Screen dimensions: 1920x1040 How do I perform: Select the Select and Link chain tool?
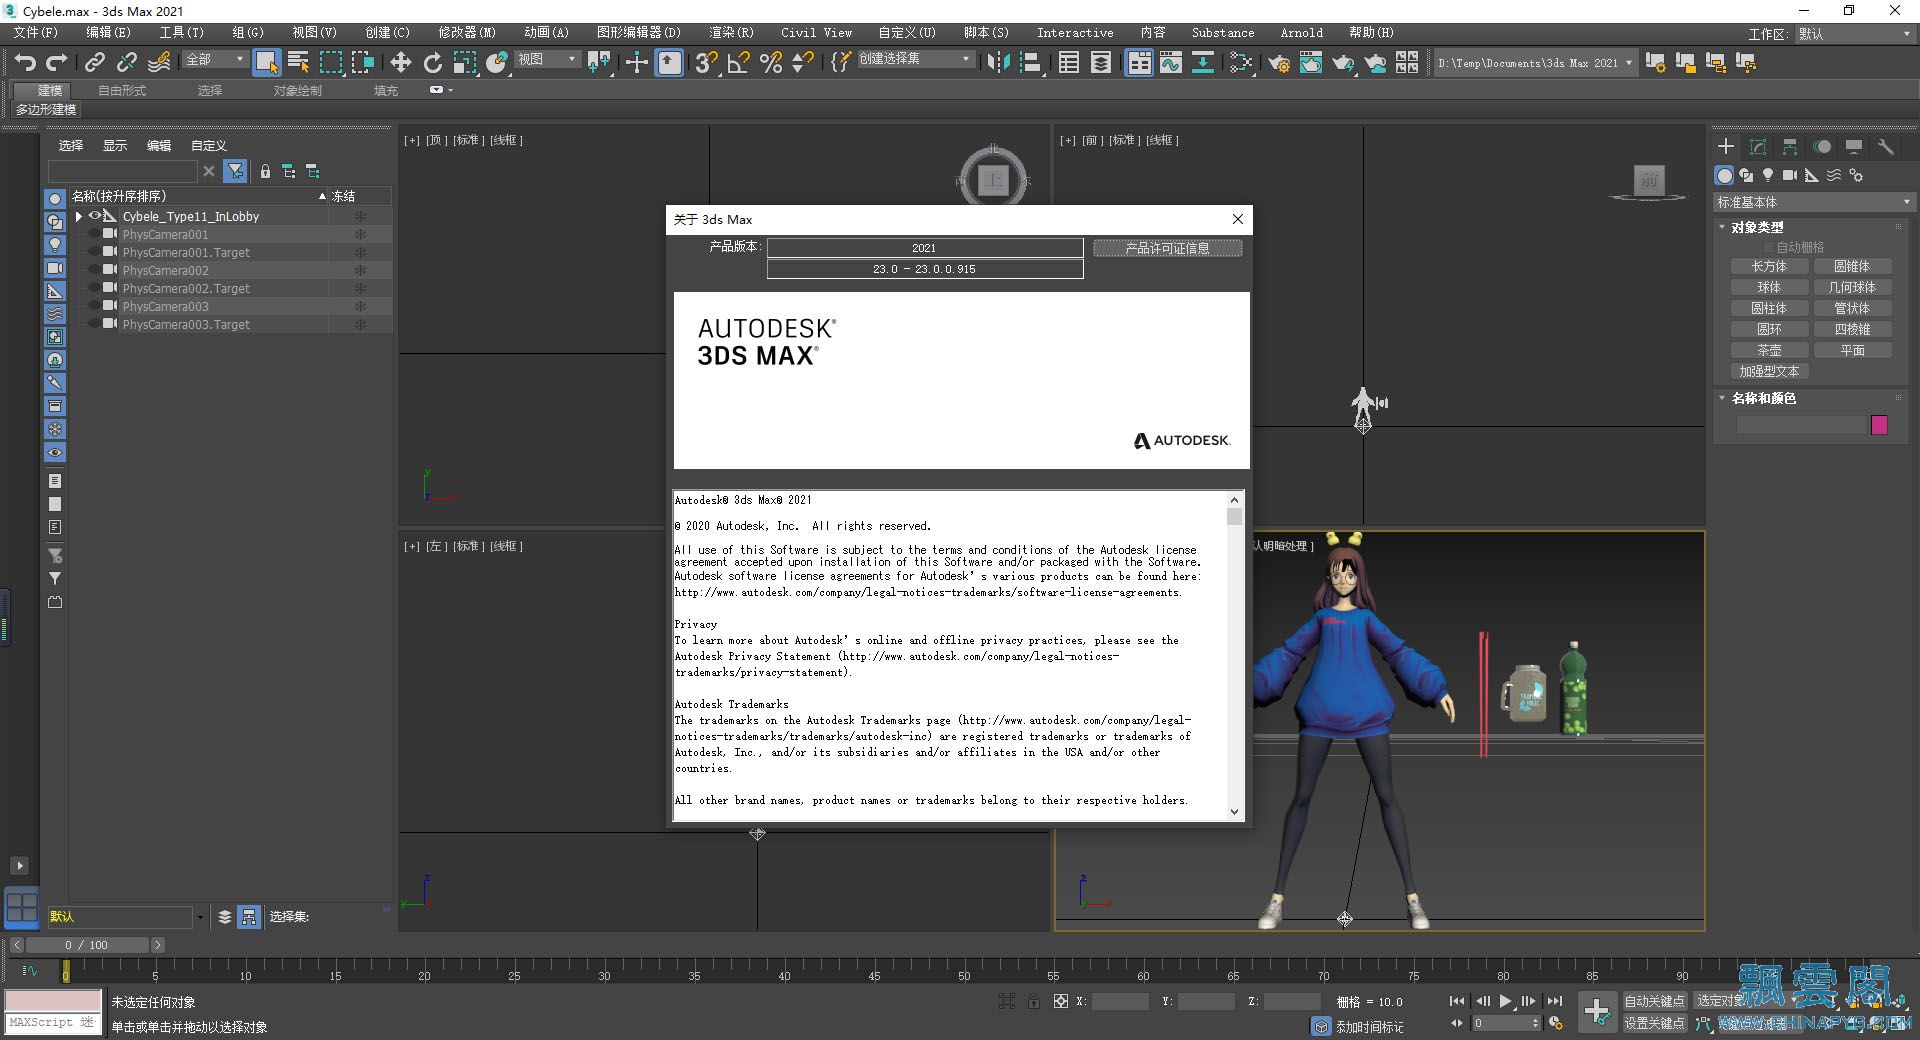pyautogui.click(x=94, y=62)
